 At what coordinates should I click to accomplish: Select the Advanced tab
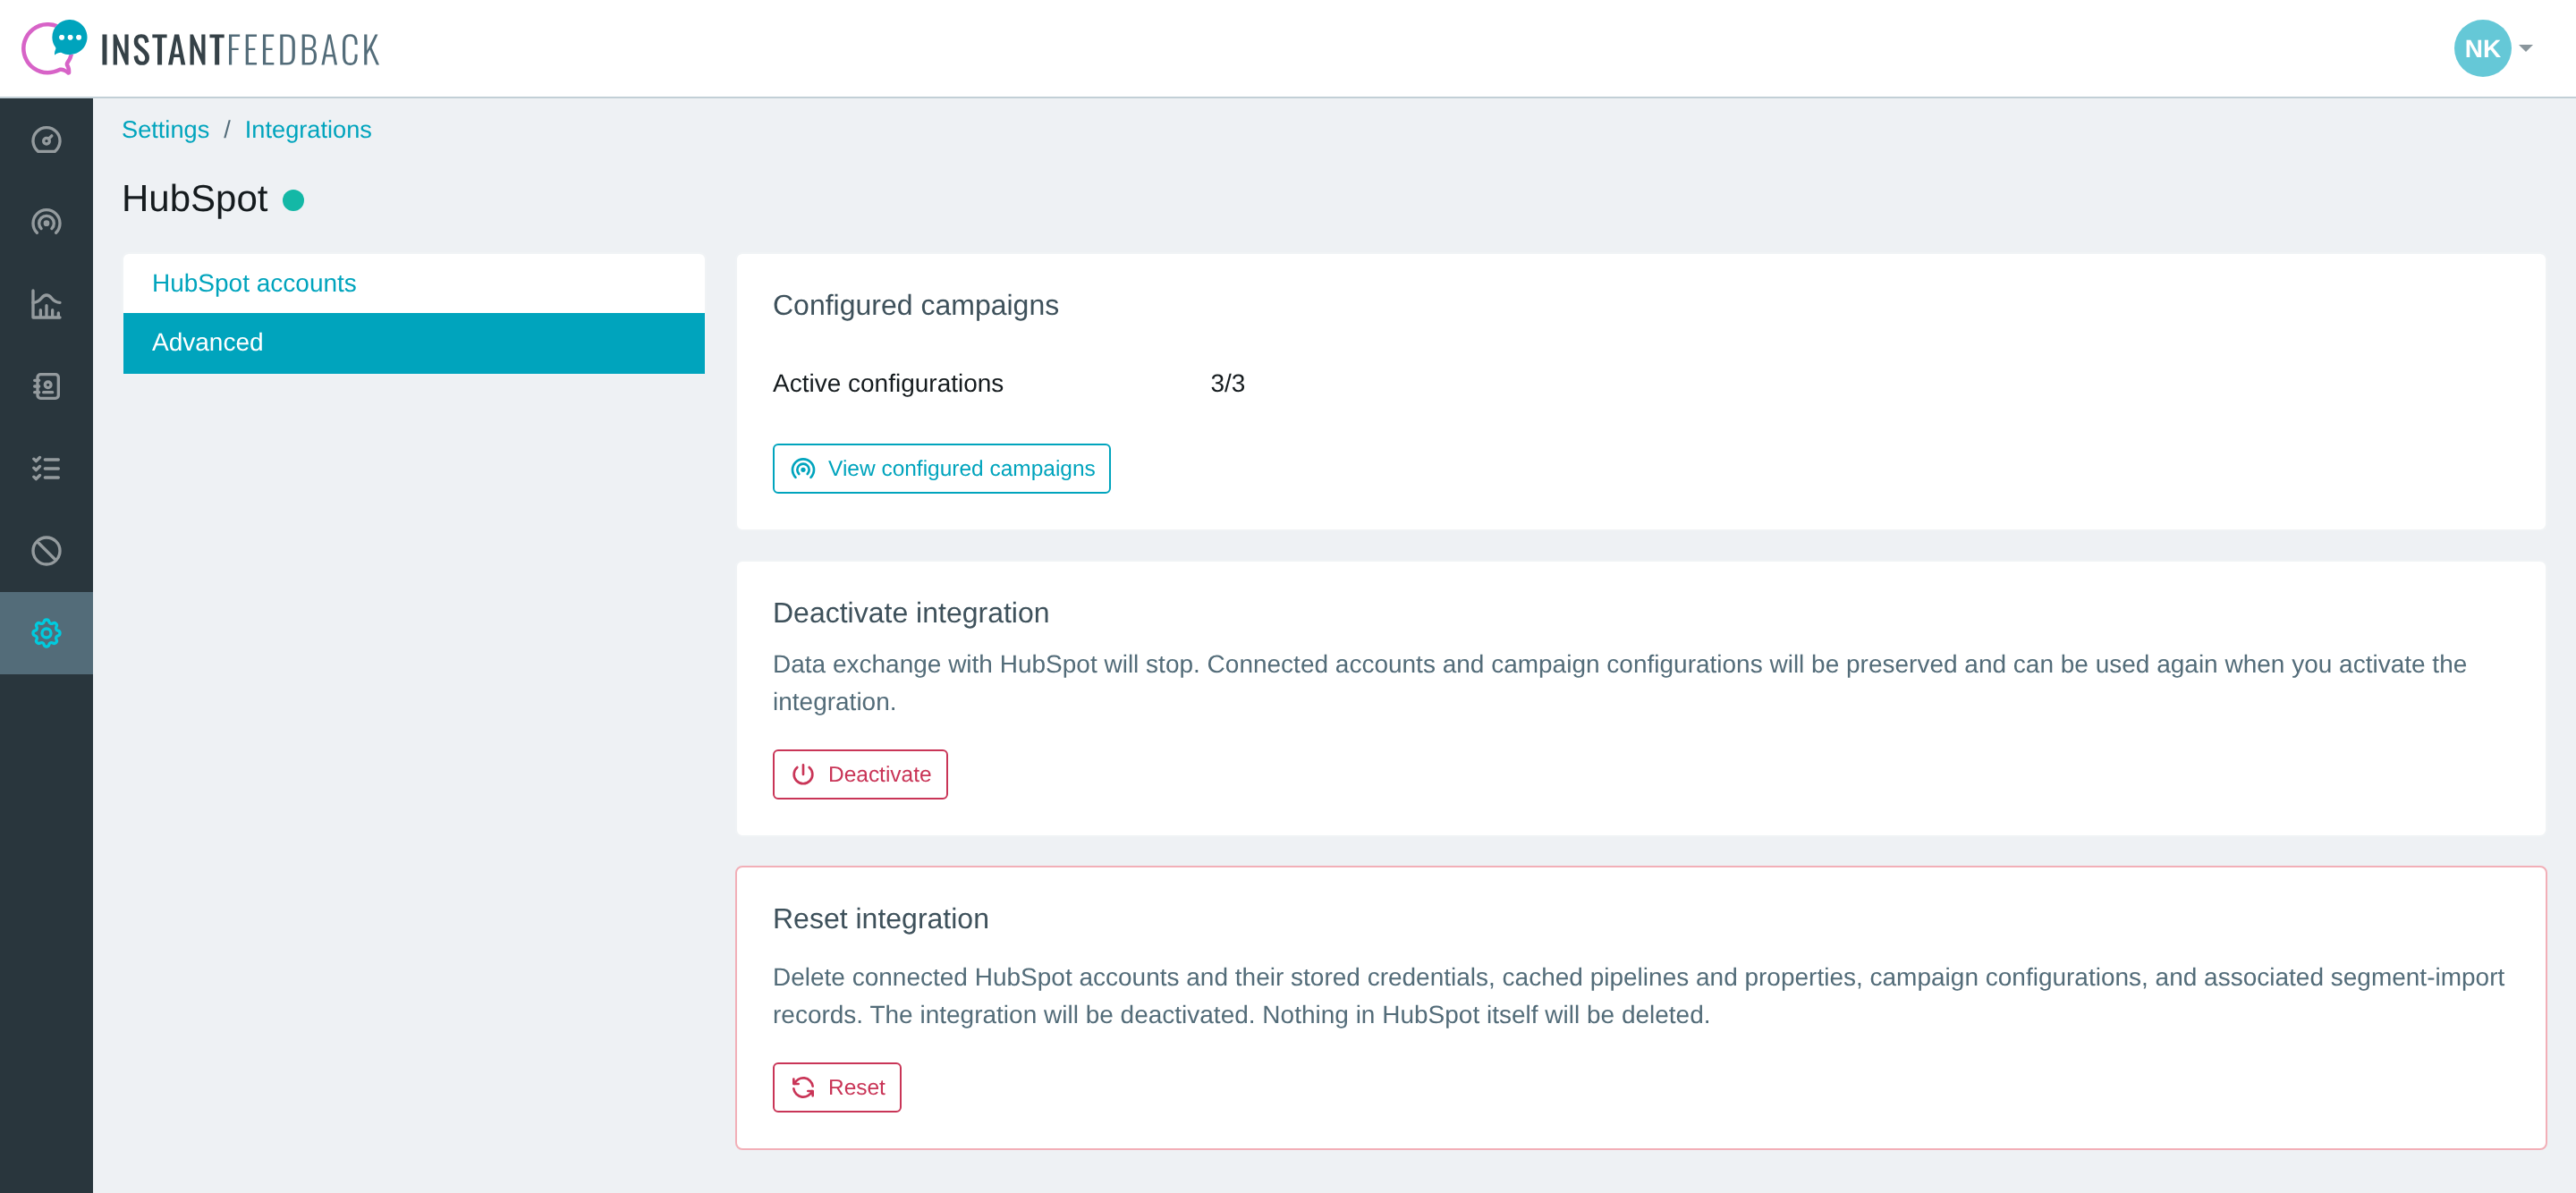click(414, 343)
